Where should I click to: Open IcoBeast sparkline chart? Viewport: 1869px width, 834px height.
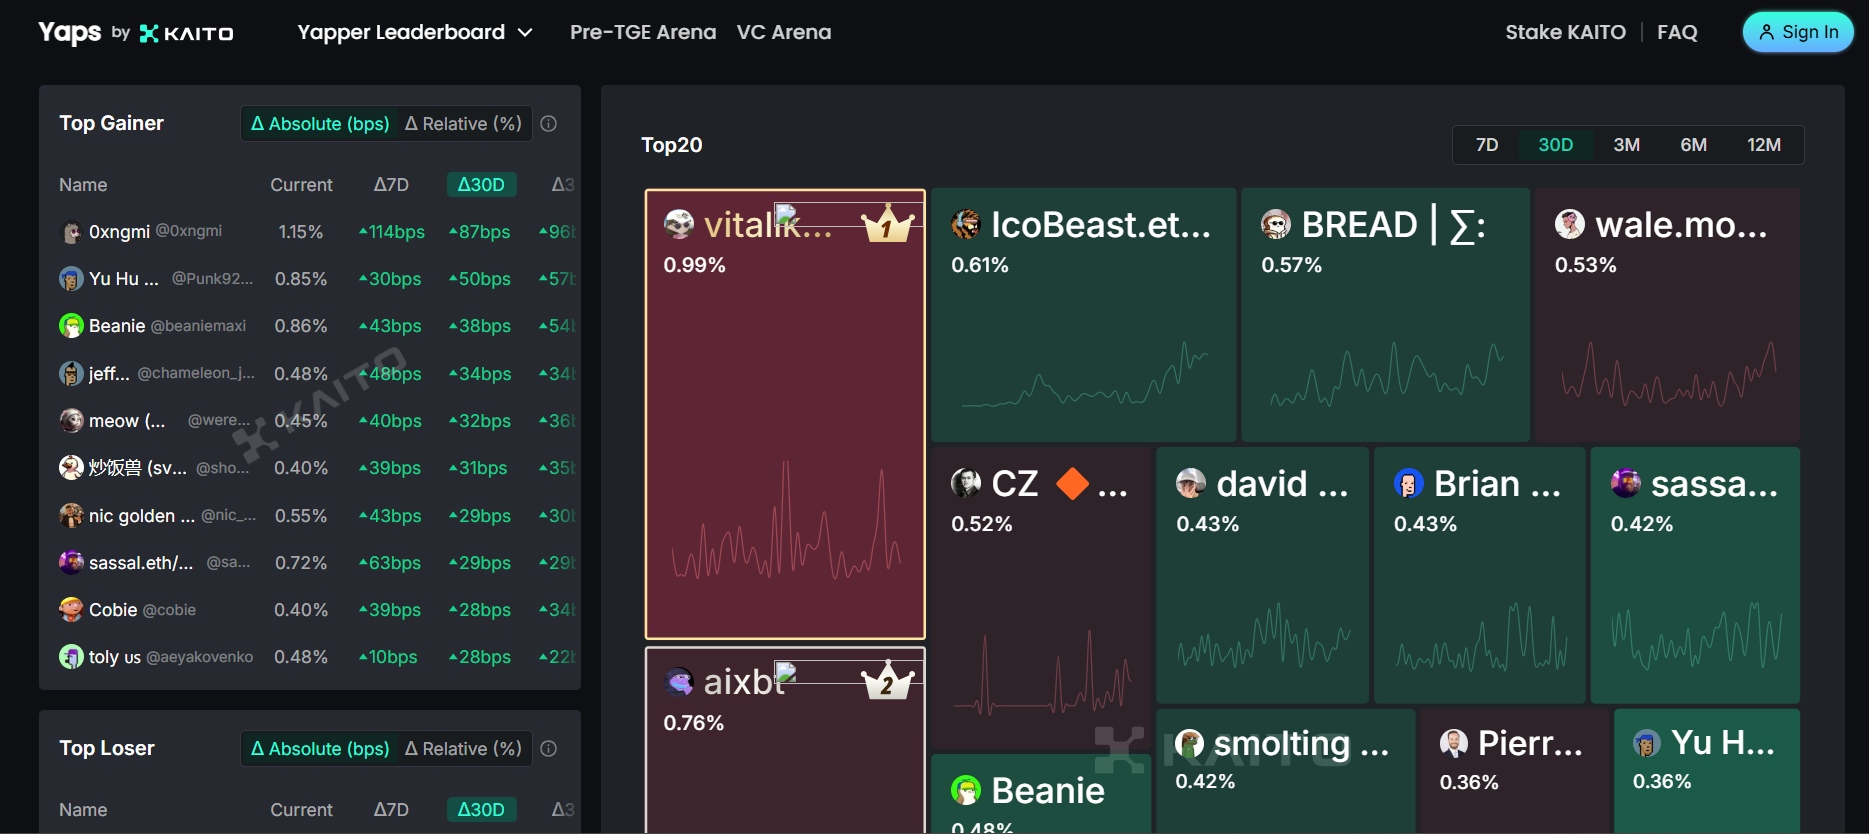point(1085,376)
